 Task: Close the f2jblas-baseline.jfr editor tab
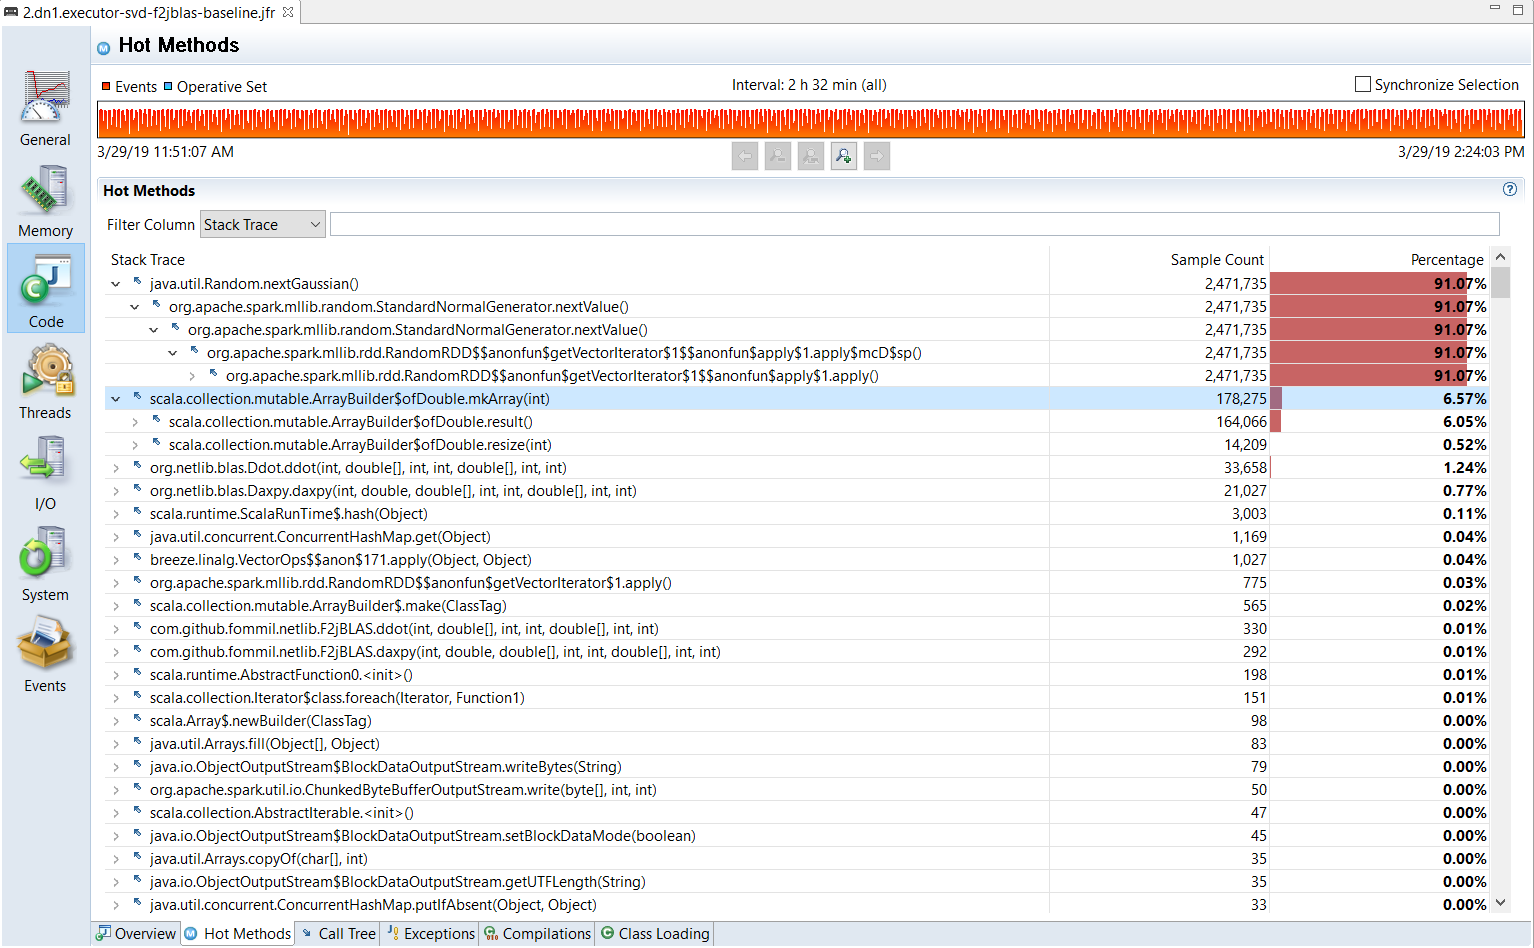pos(288,12)
